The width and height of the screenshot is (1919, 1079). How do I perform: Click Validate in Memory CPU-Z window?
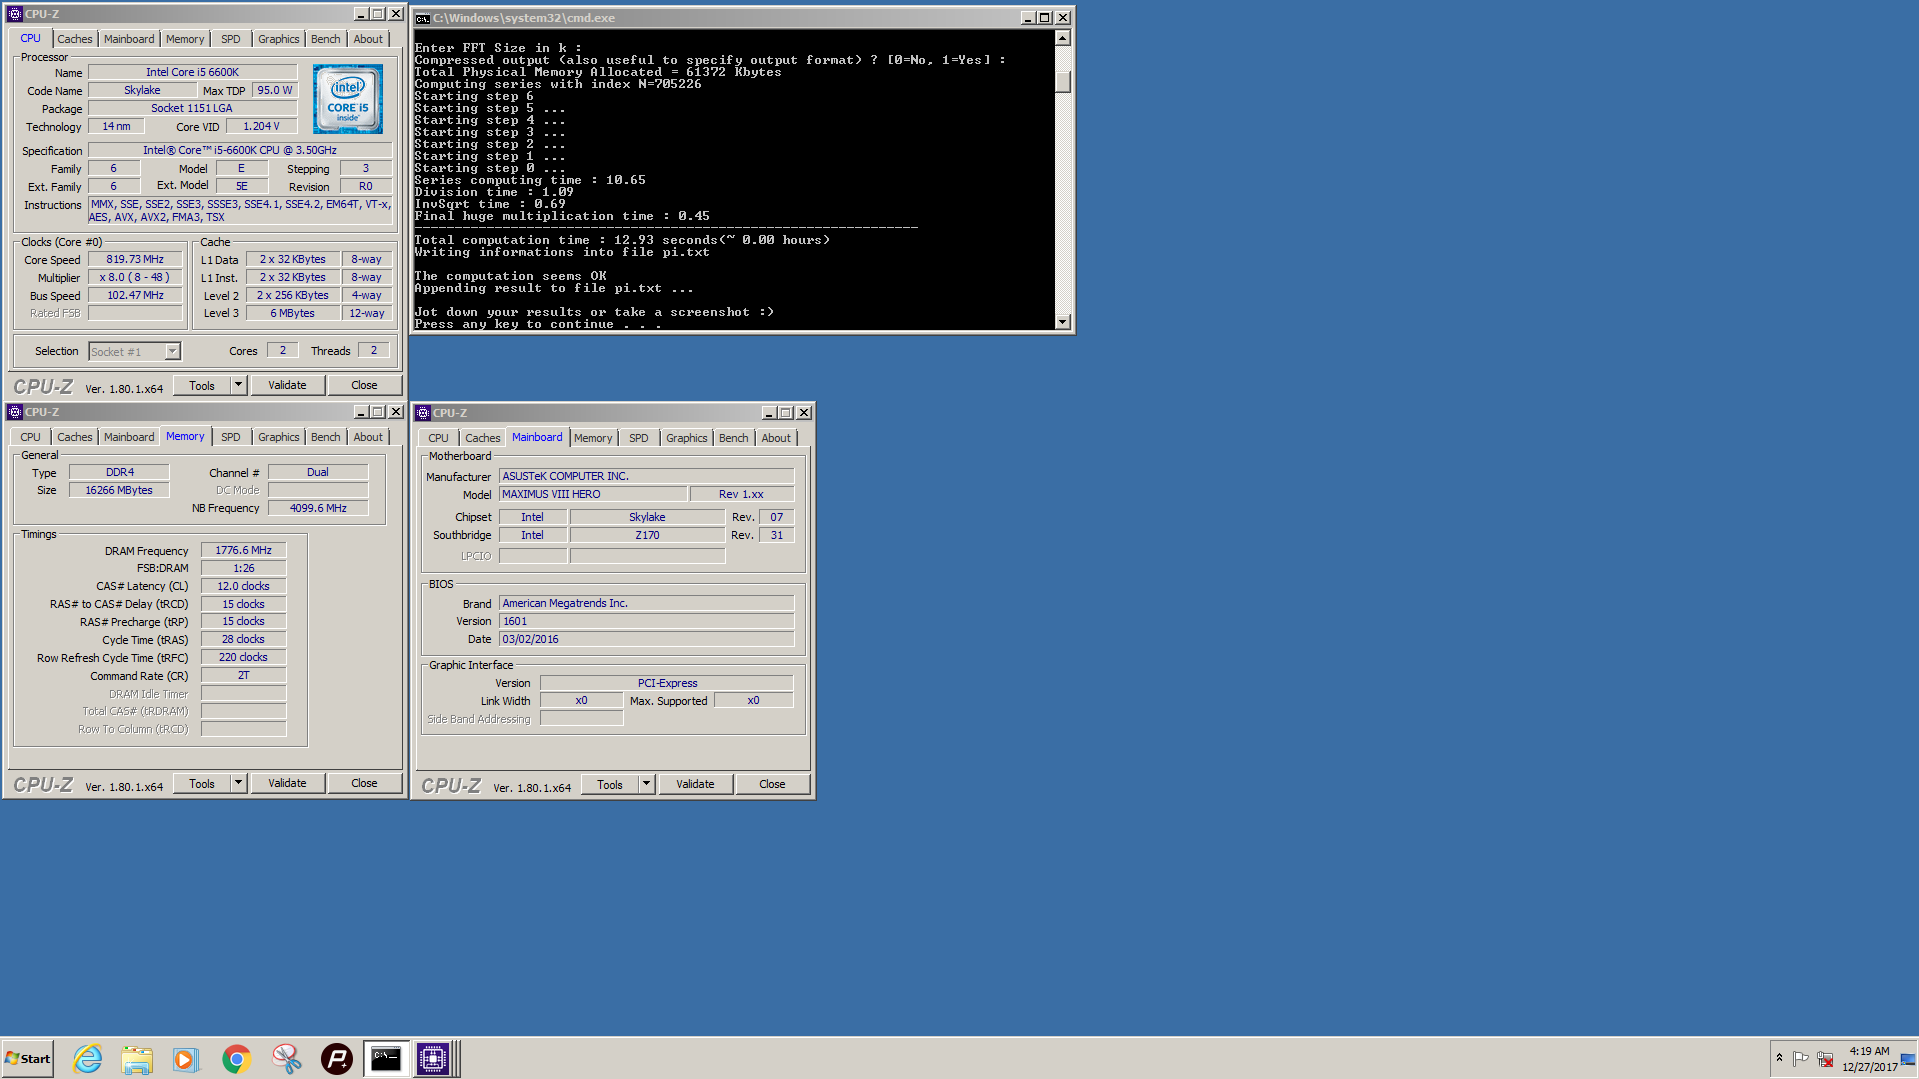click(287, 783)
